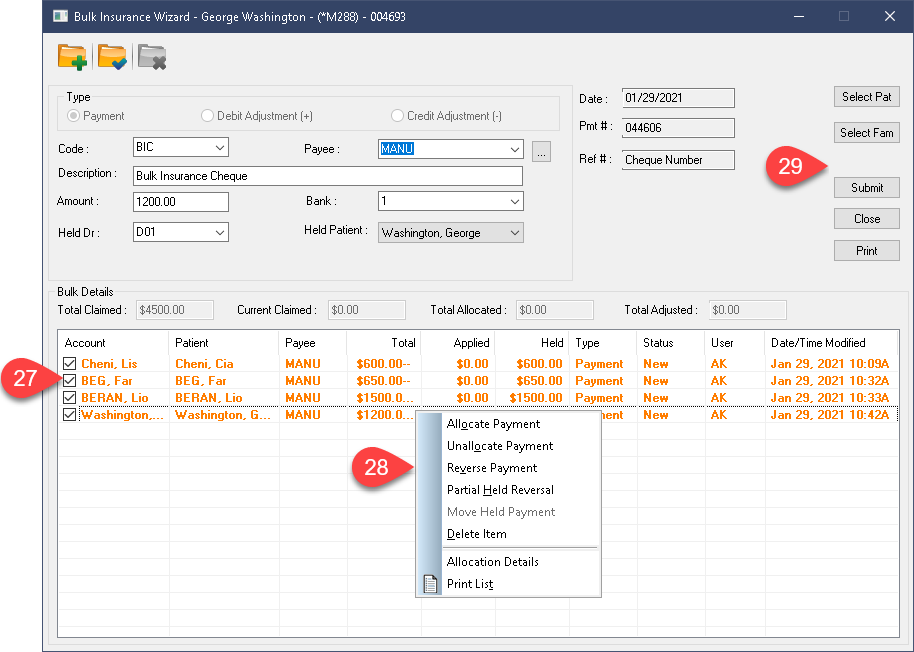Click the Select Fam button
This screenshot has width=914, height=652.
pos(867,133)
